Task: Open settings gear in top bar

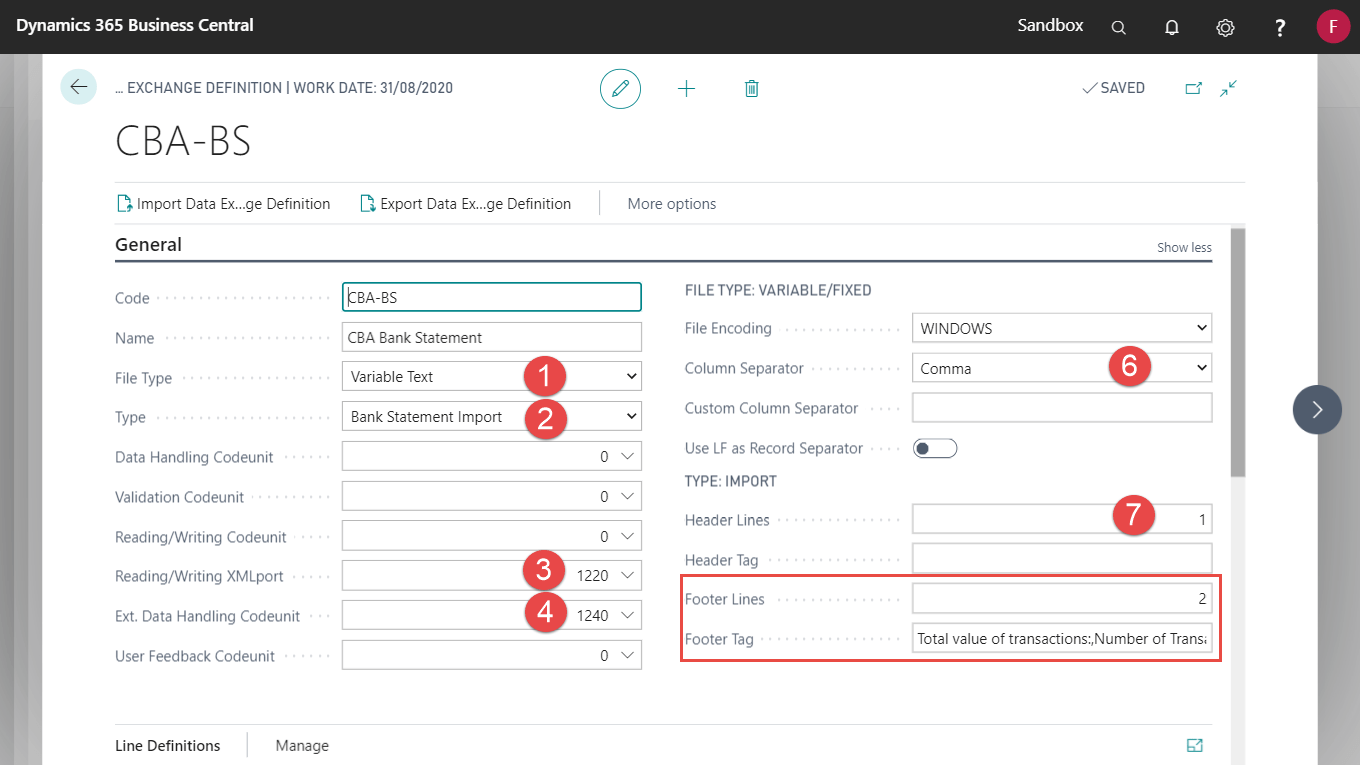Action: tap(1225, 27)
